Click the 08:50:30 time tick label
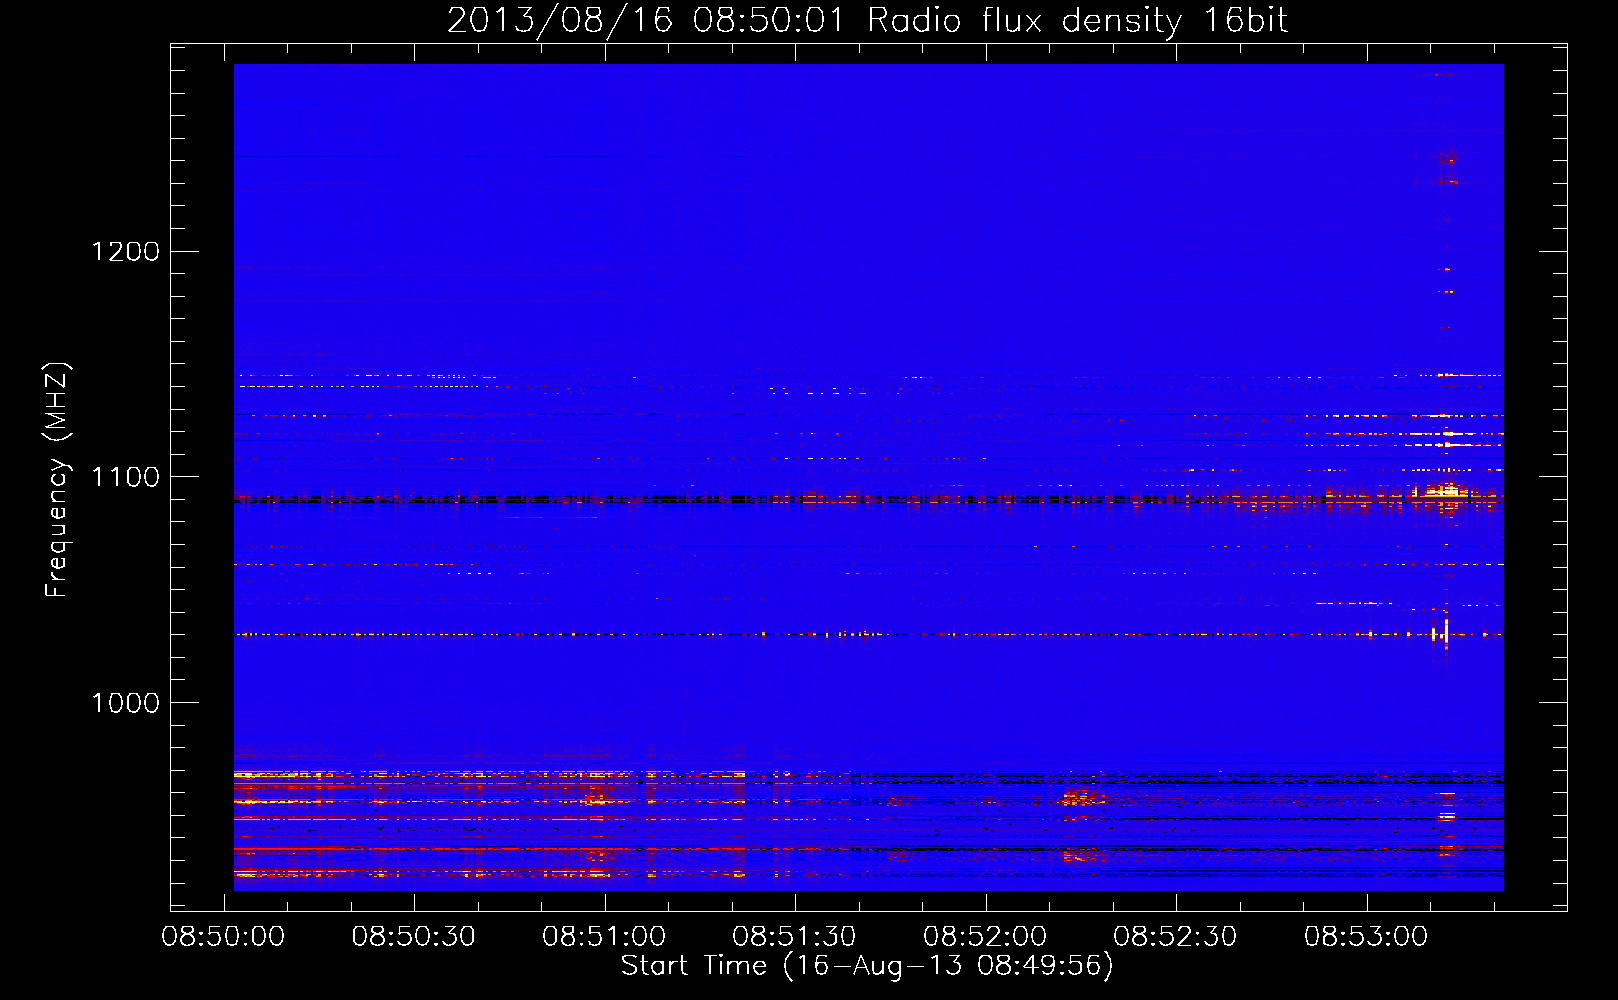The height and width of the screenshot is (1000, 1618). pos(414,937)
